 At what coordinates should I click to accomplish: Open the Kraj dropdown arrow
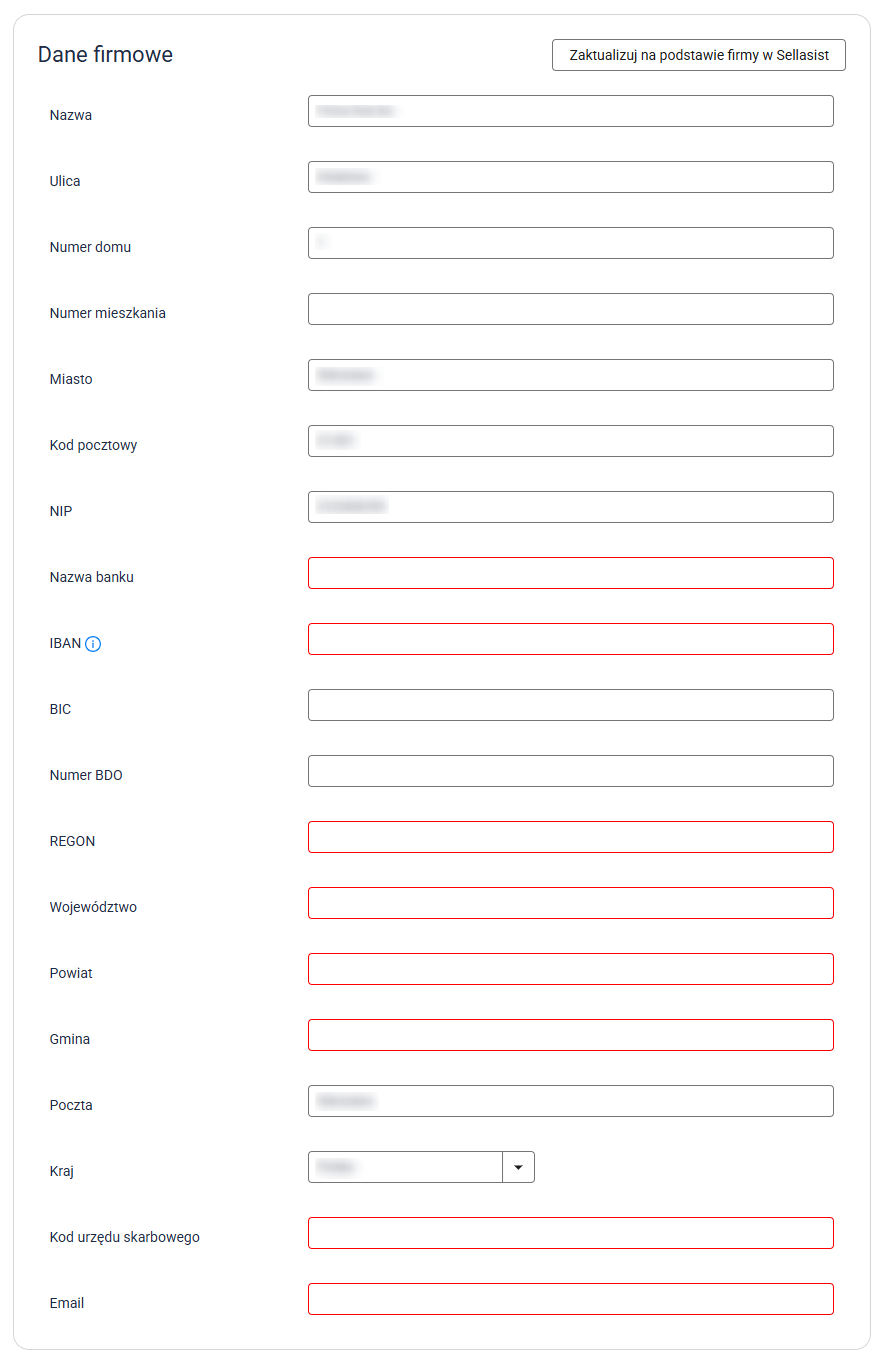(x=518, y=1167)
